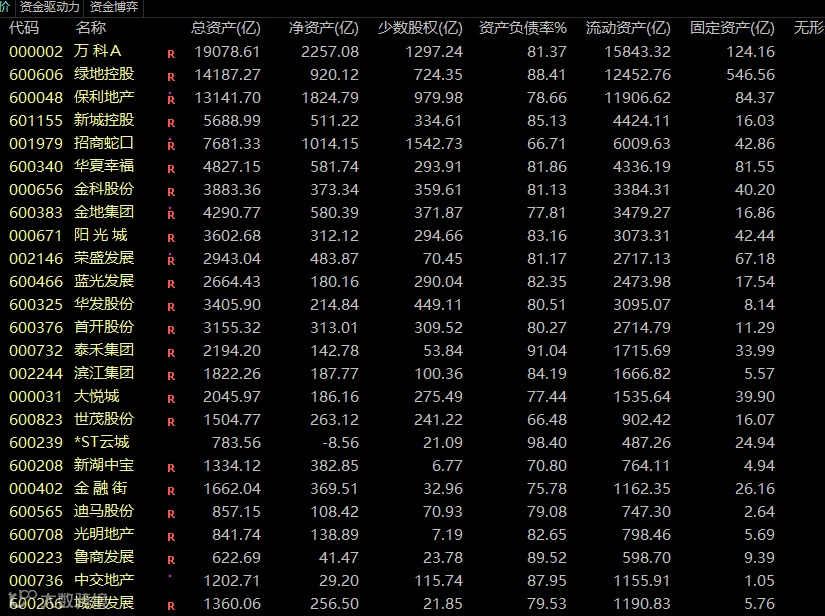Click net assets value -8.56

341,443
